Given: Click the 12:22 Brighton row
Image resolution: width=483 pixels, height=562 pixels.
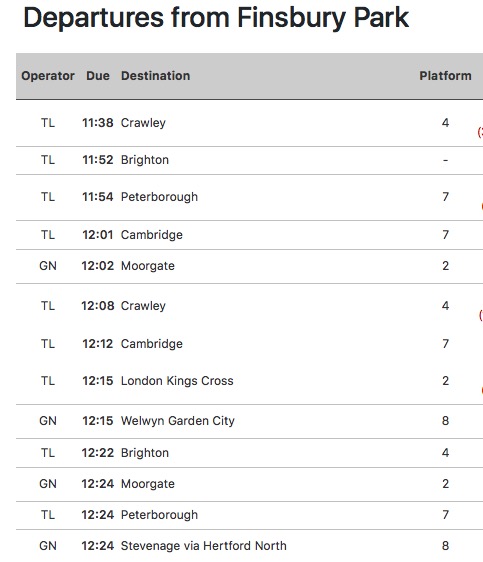Looking at the screenshot, I should 249,453.
